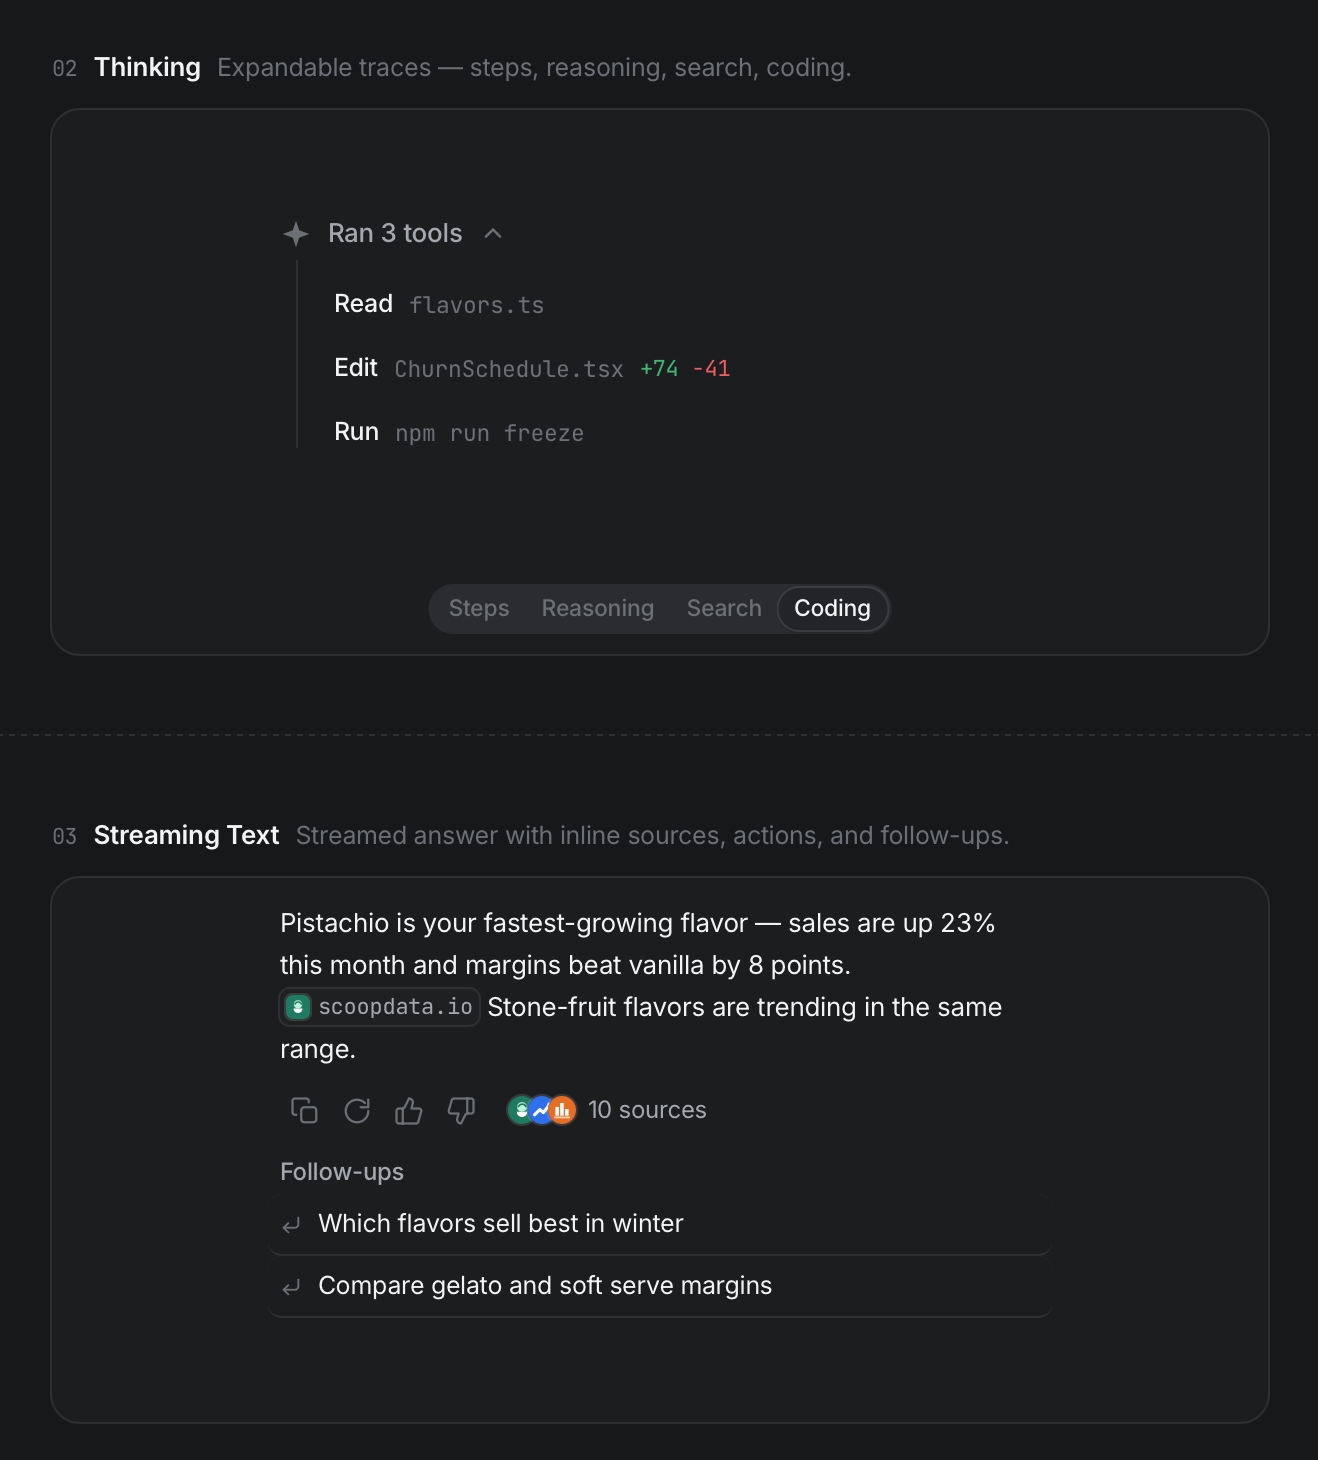Click the return arrow beside winter flavors follow-up
The width and height of the screenshot is (1318, 1460).
292,1225
